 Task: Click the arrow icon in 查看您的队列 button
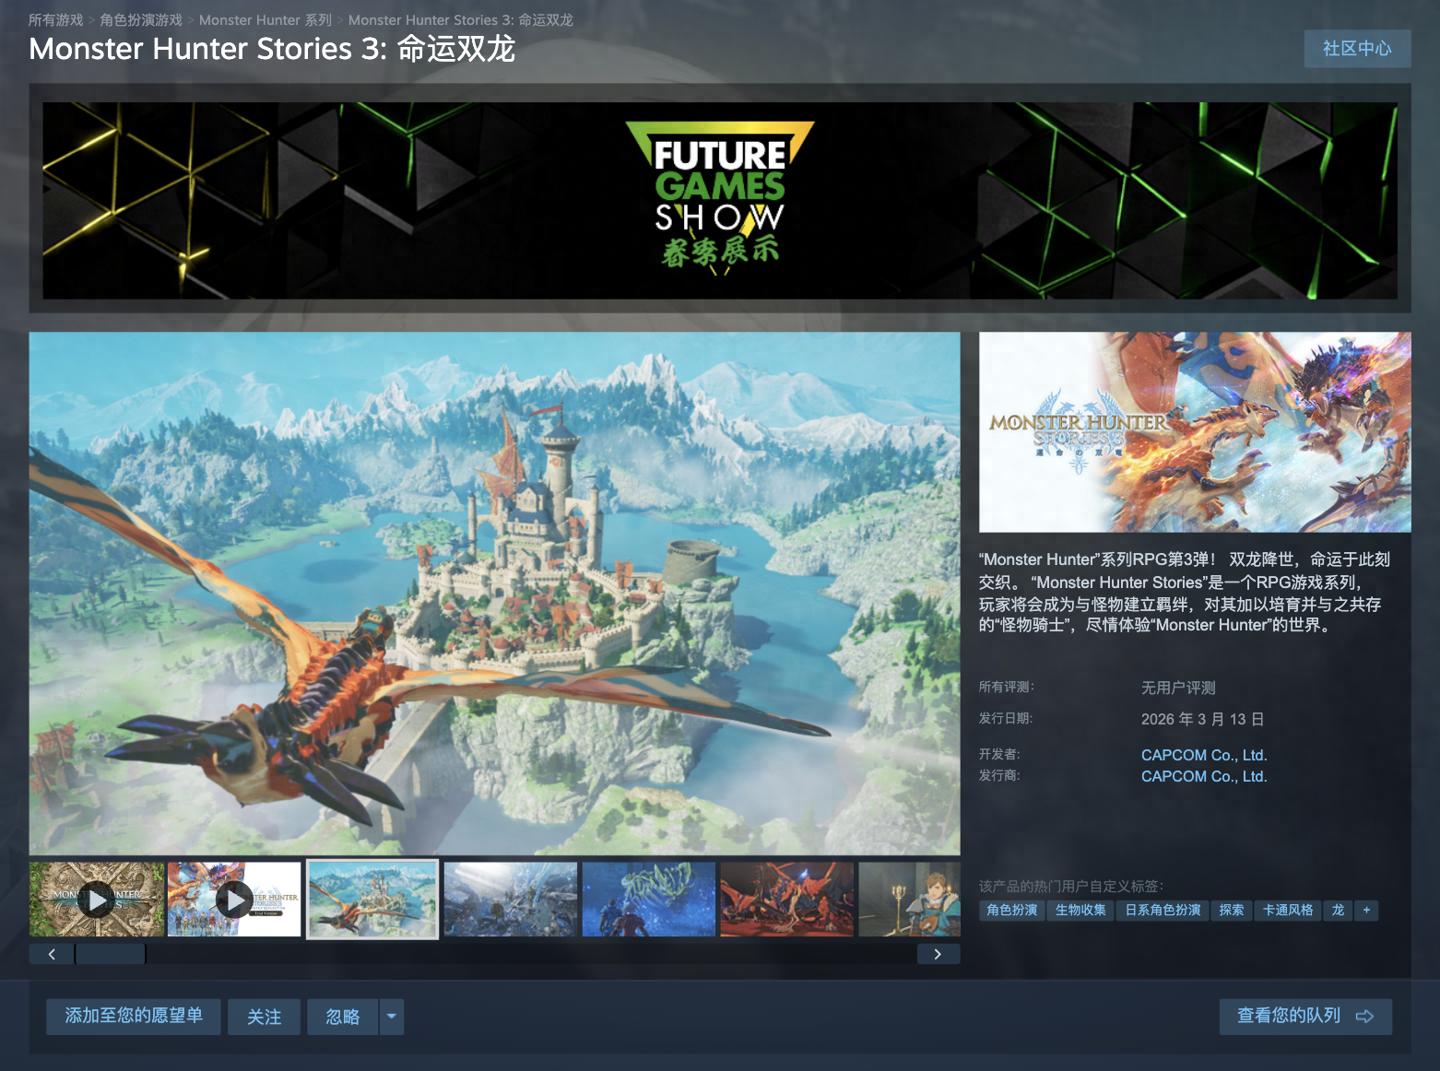click(x=1366, y=1016)
